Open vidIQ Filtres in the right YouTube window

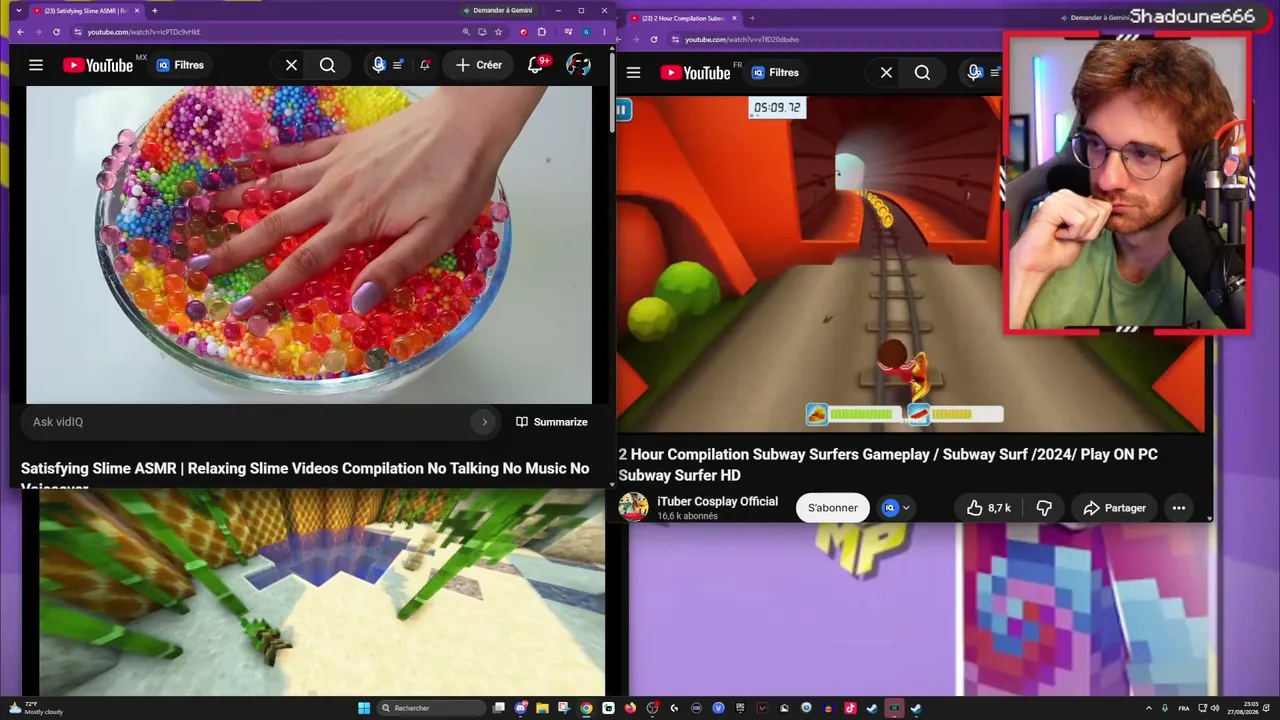tap(776, 72)
